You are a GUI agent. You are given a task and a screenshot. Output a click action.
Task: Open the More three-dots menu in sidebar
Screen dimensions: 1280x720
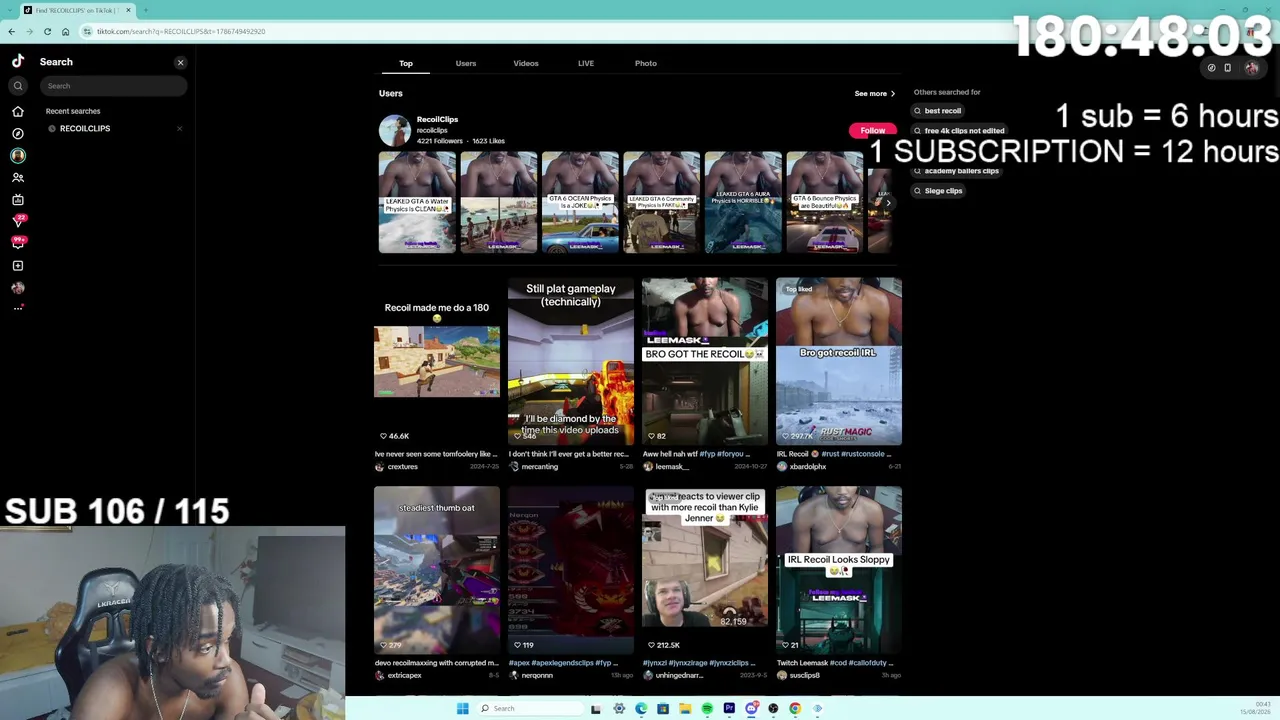pos(18,308)
